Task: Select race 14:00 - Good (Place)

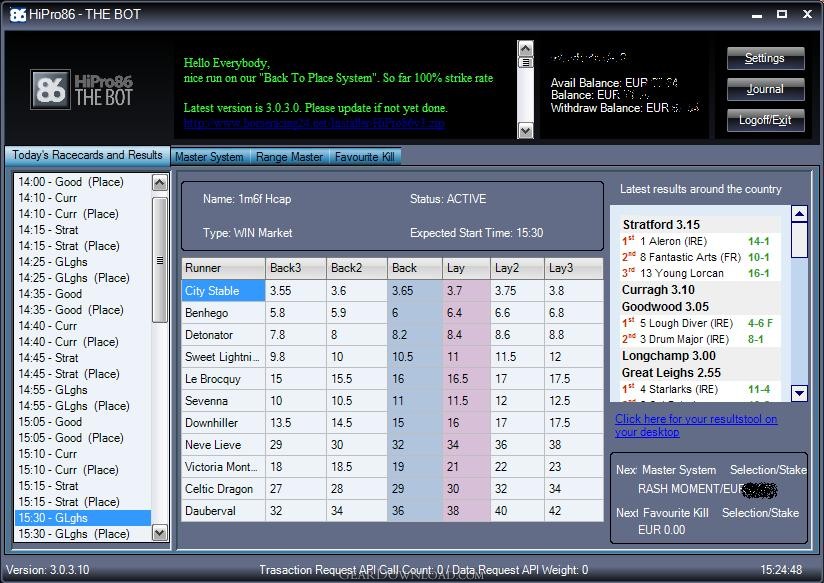Action: pyautogui.click(x=71, y=182)
